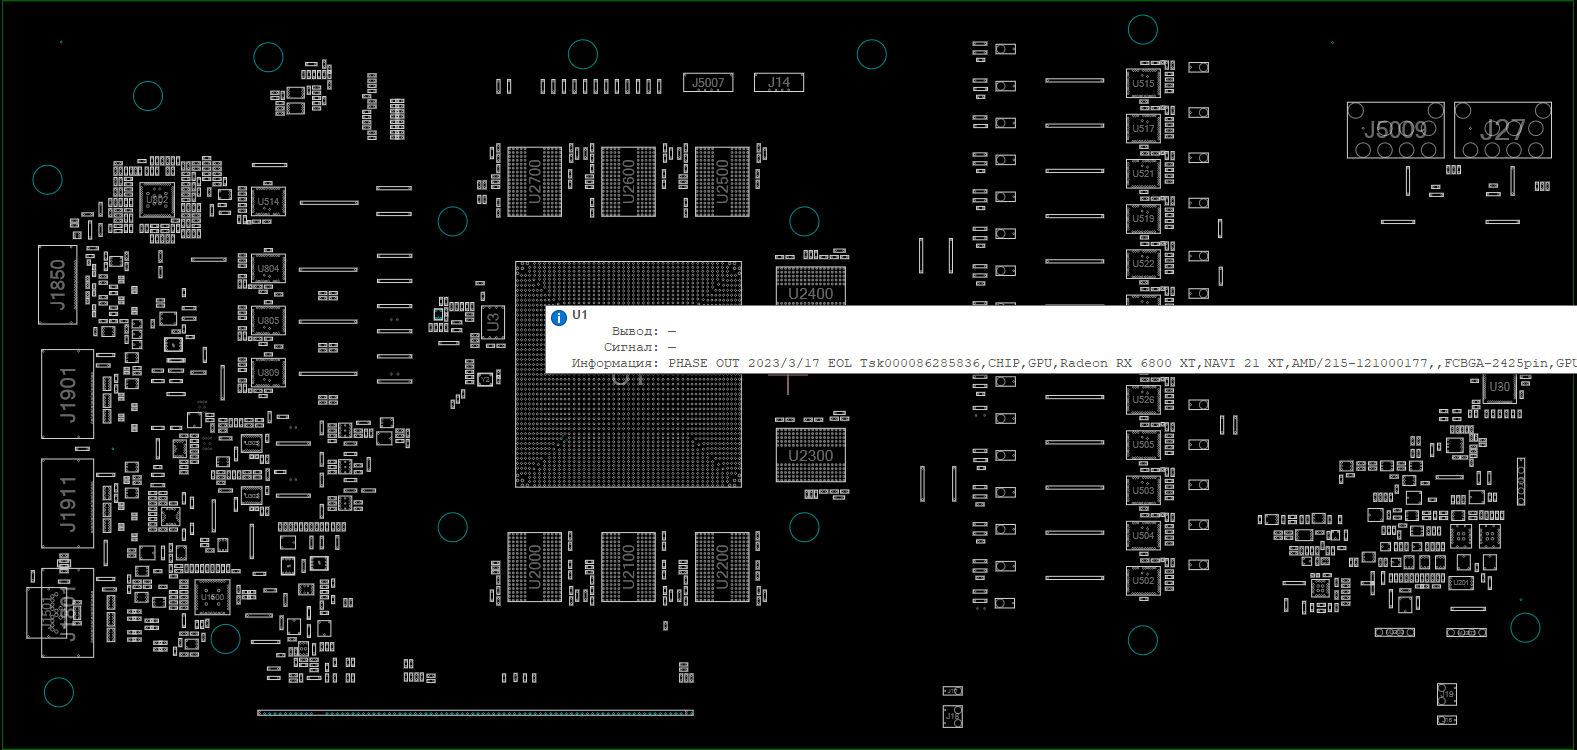This screenshot has width=1577, height=750.
Task: Select power stage U515
Action: pos(1143,84)
